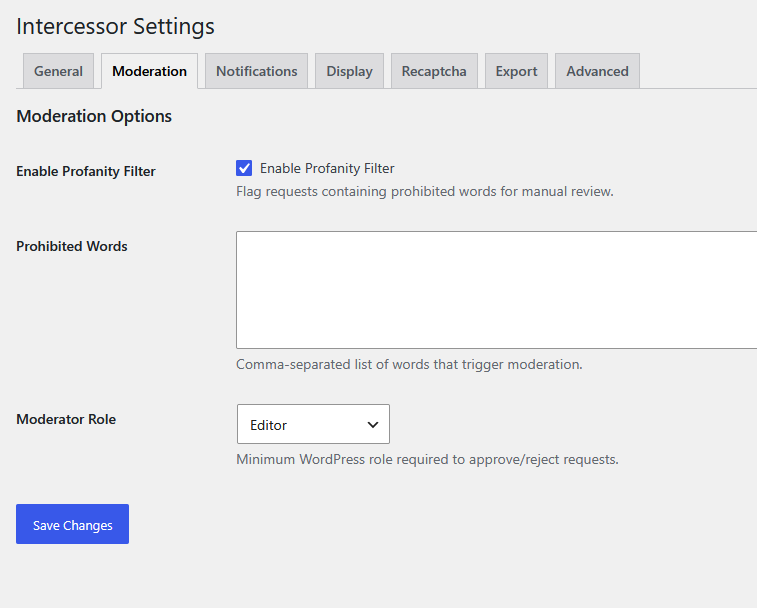The image size is (757, 608).
Task: Uncheck the Enable Profanity Filter checkbox
Action: click(x=244, y=168)
